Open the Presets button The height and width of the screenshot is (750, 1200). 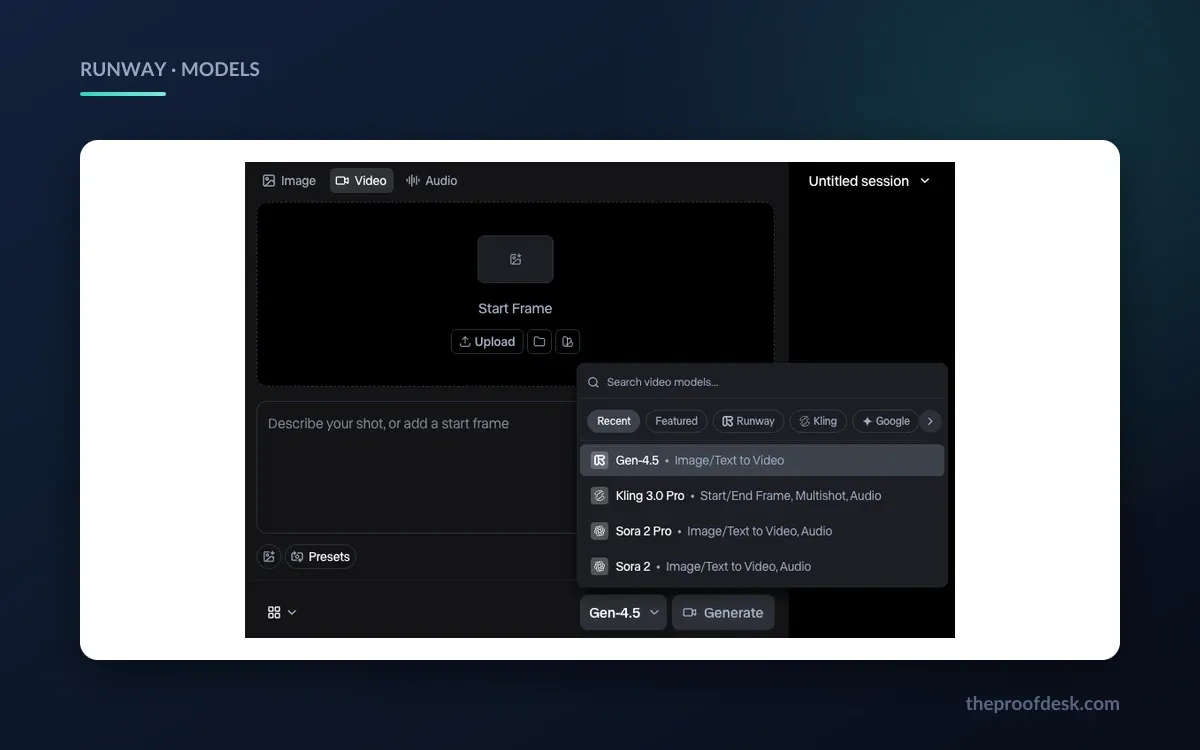tap(321, 557)
